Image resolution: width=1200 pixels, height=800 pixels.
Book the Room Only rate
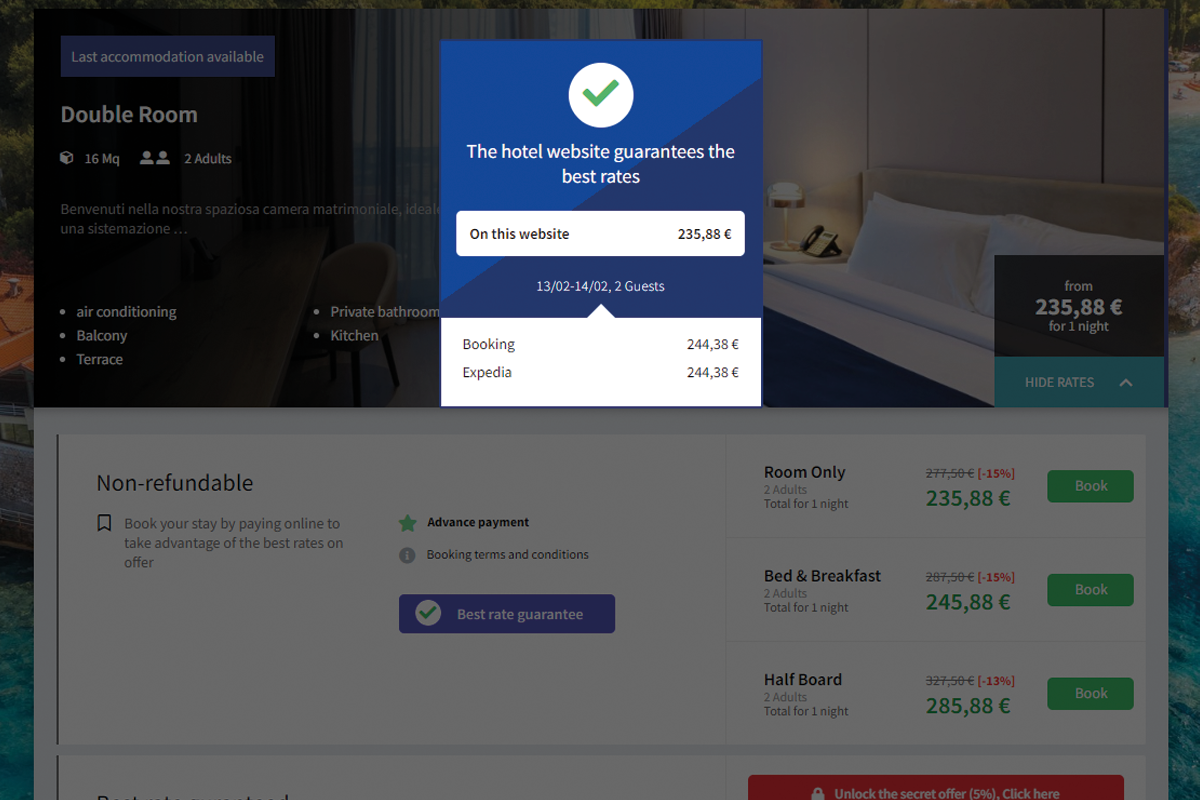coord(1090,486)
